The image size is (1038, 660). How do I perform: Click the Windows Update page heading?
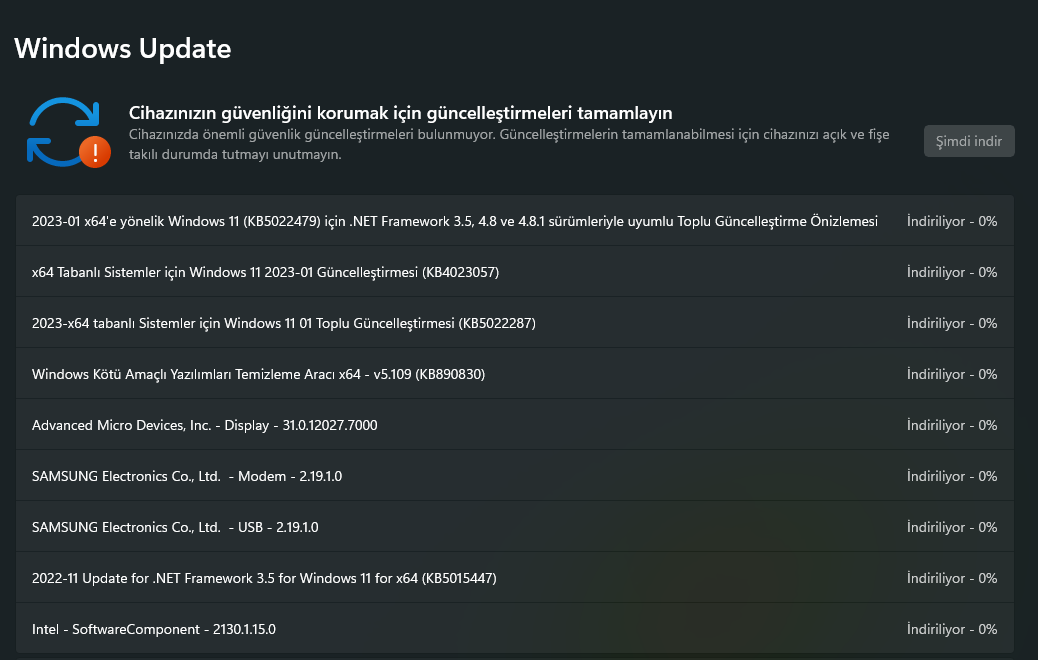pyautogui.click(x=123, y=48)
